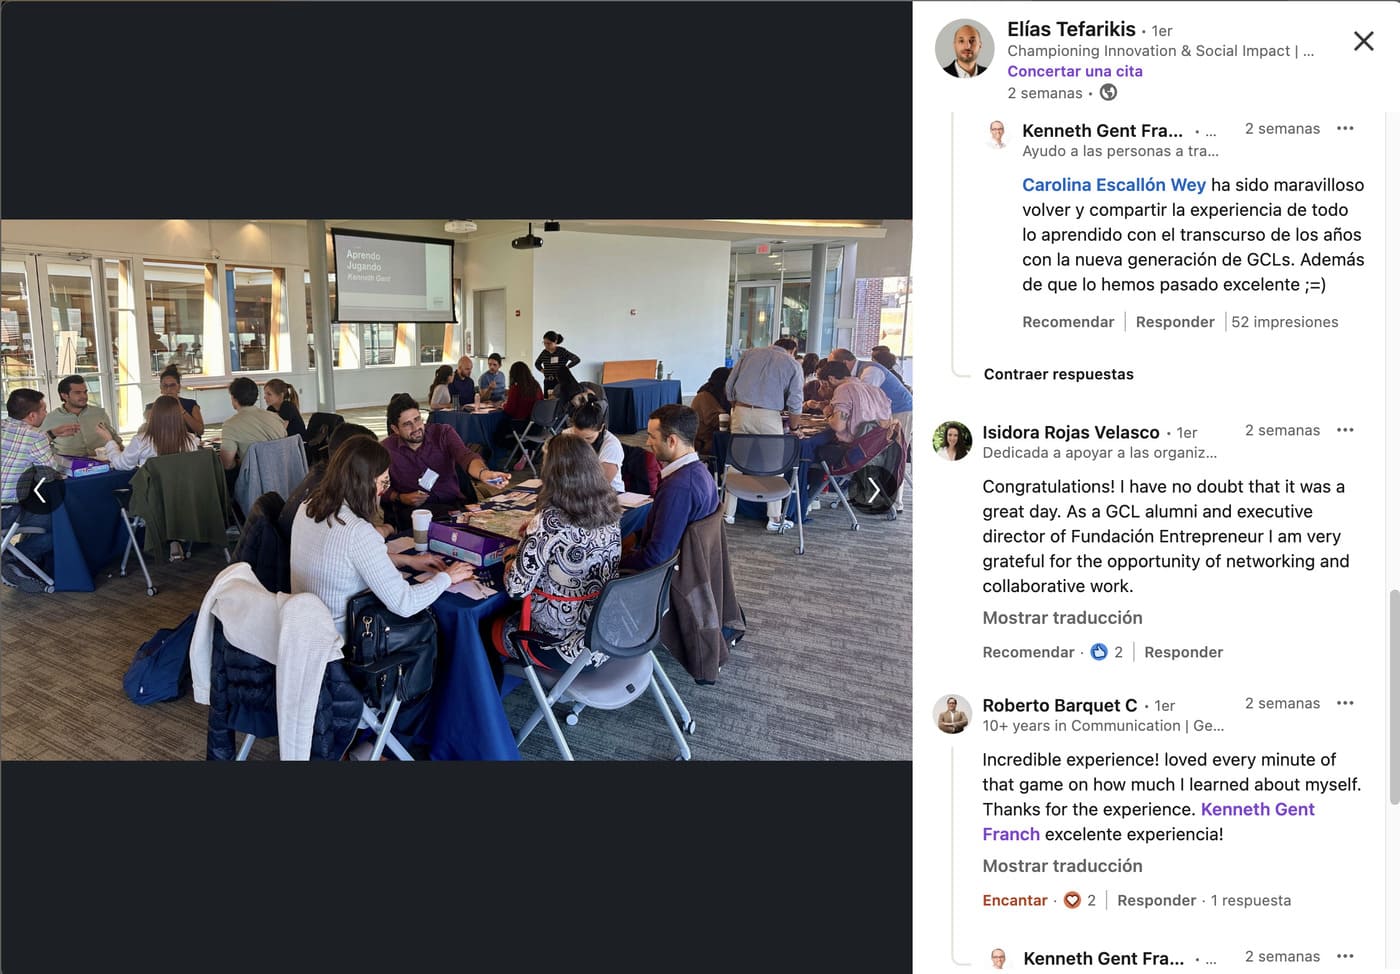Image resolution: width=1400 pixels, height=974 pixels.
Task: Show translation of Isidora's comment
Action: pos(1062,618)
